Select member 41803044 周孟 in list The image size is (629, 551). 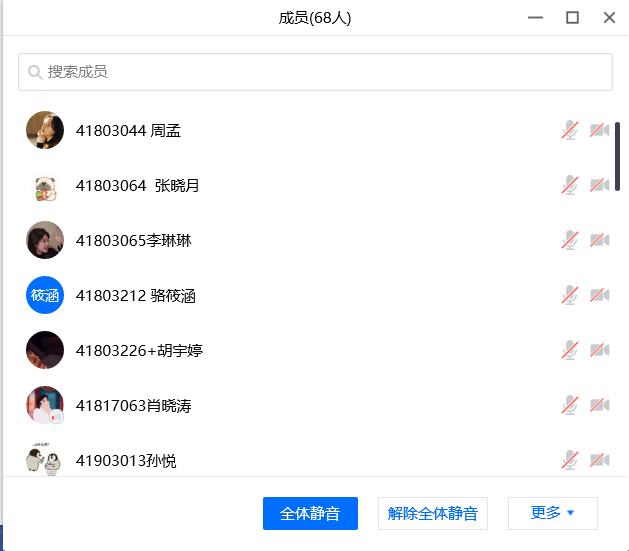pyautogui.click(x=128, y=131)
